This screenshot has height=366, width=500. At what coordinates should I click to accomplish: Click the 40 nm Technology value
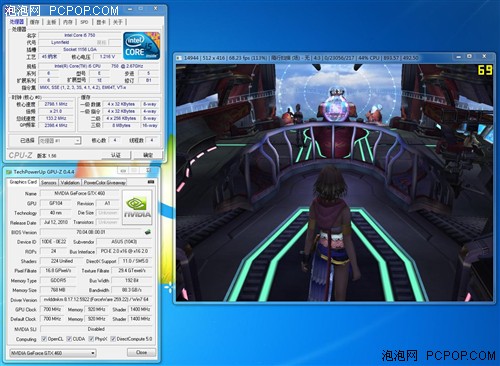pyautogui.click(x=56, y=213)
